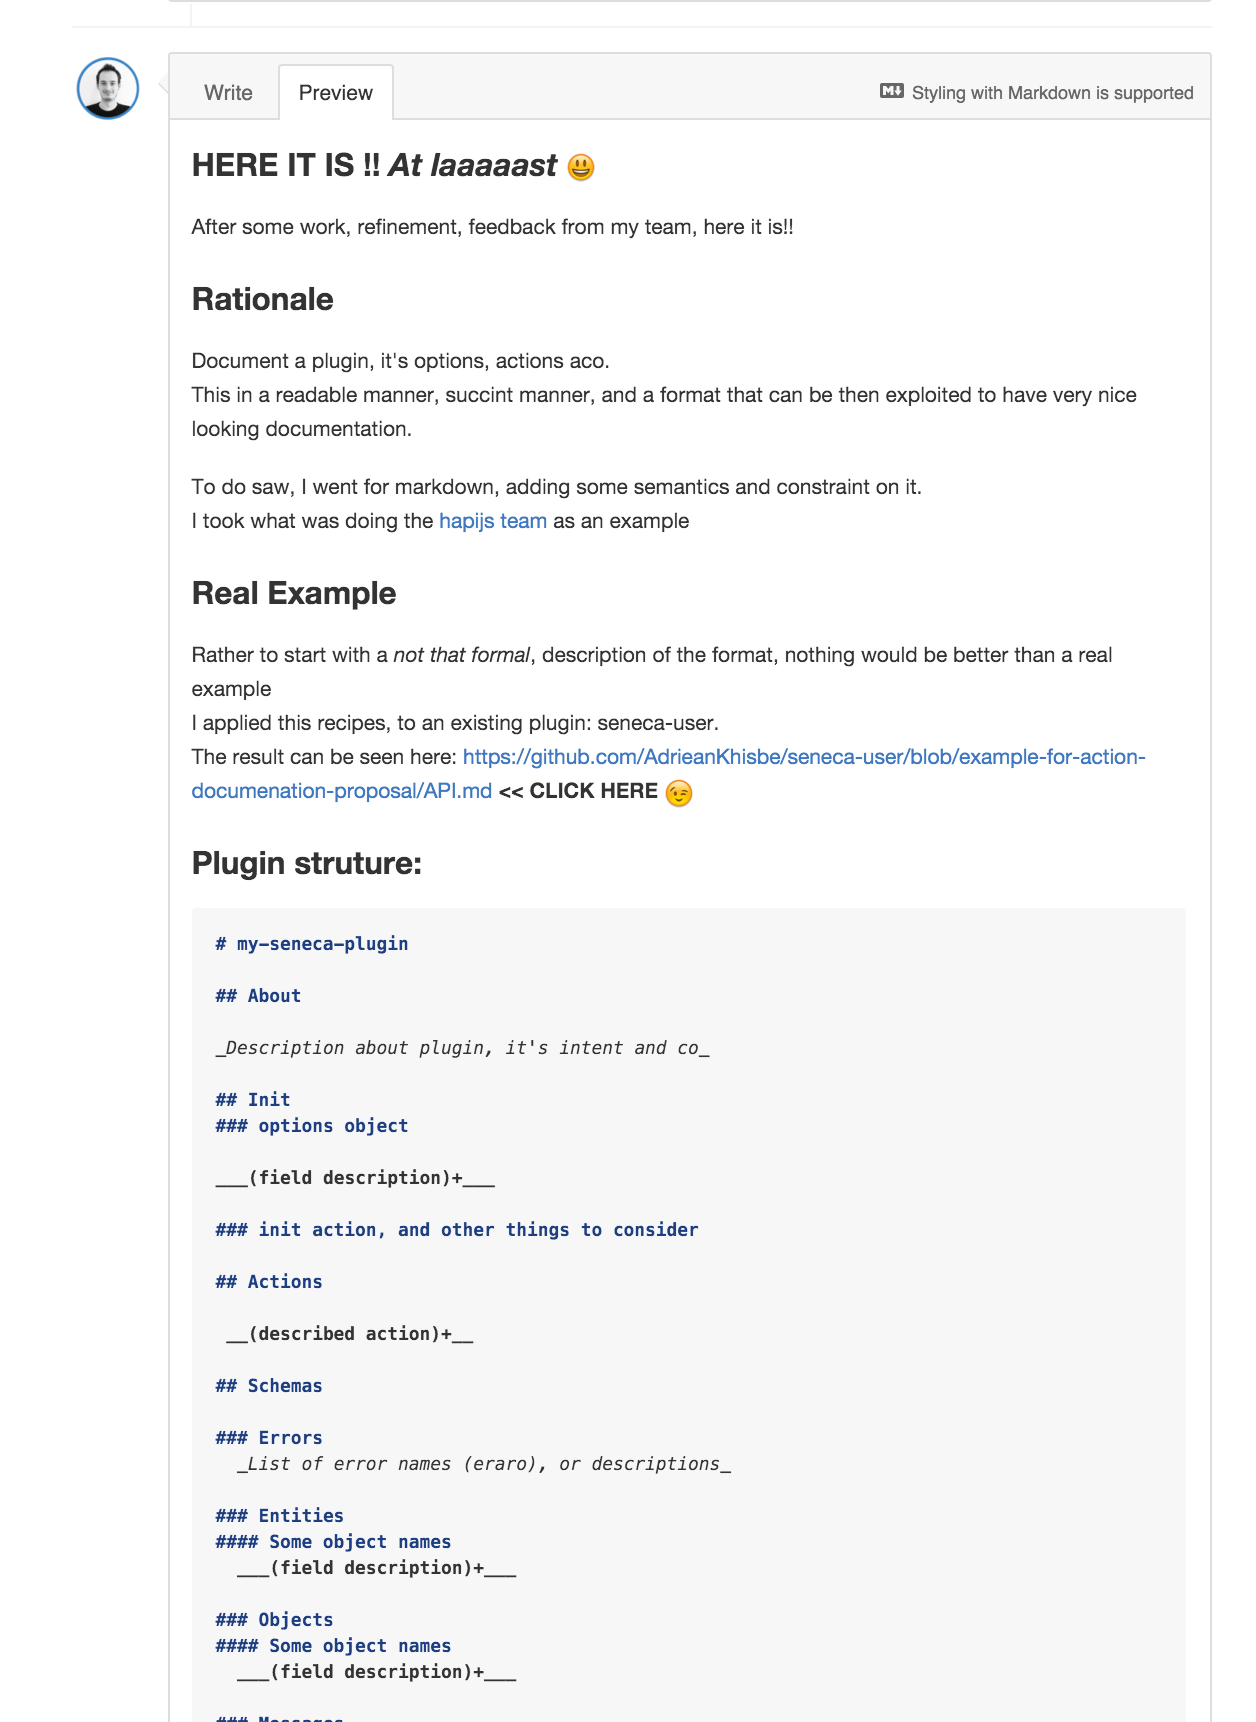This screenshot has height=1722, width=1256.
Task: Open the hapijs team link
Action: pos(493,521)
